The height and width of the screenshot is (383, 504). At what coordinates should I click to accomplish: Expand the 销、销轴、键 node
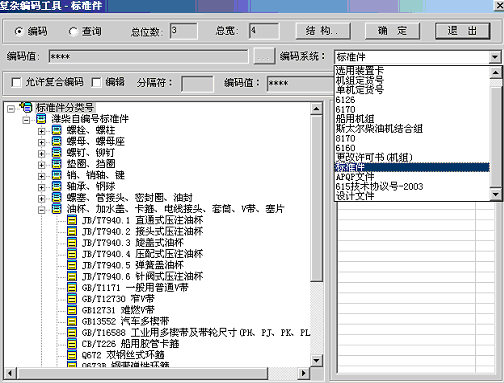pos(41,176)
